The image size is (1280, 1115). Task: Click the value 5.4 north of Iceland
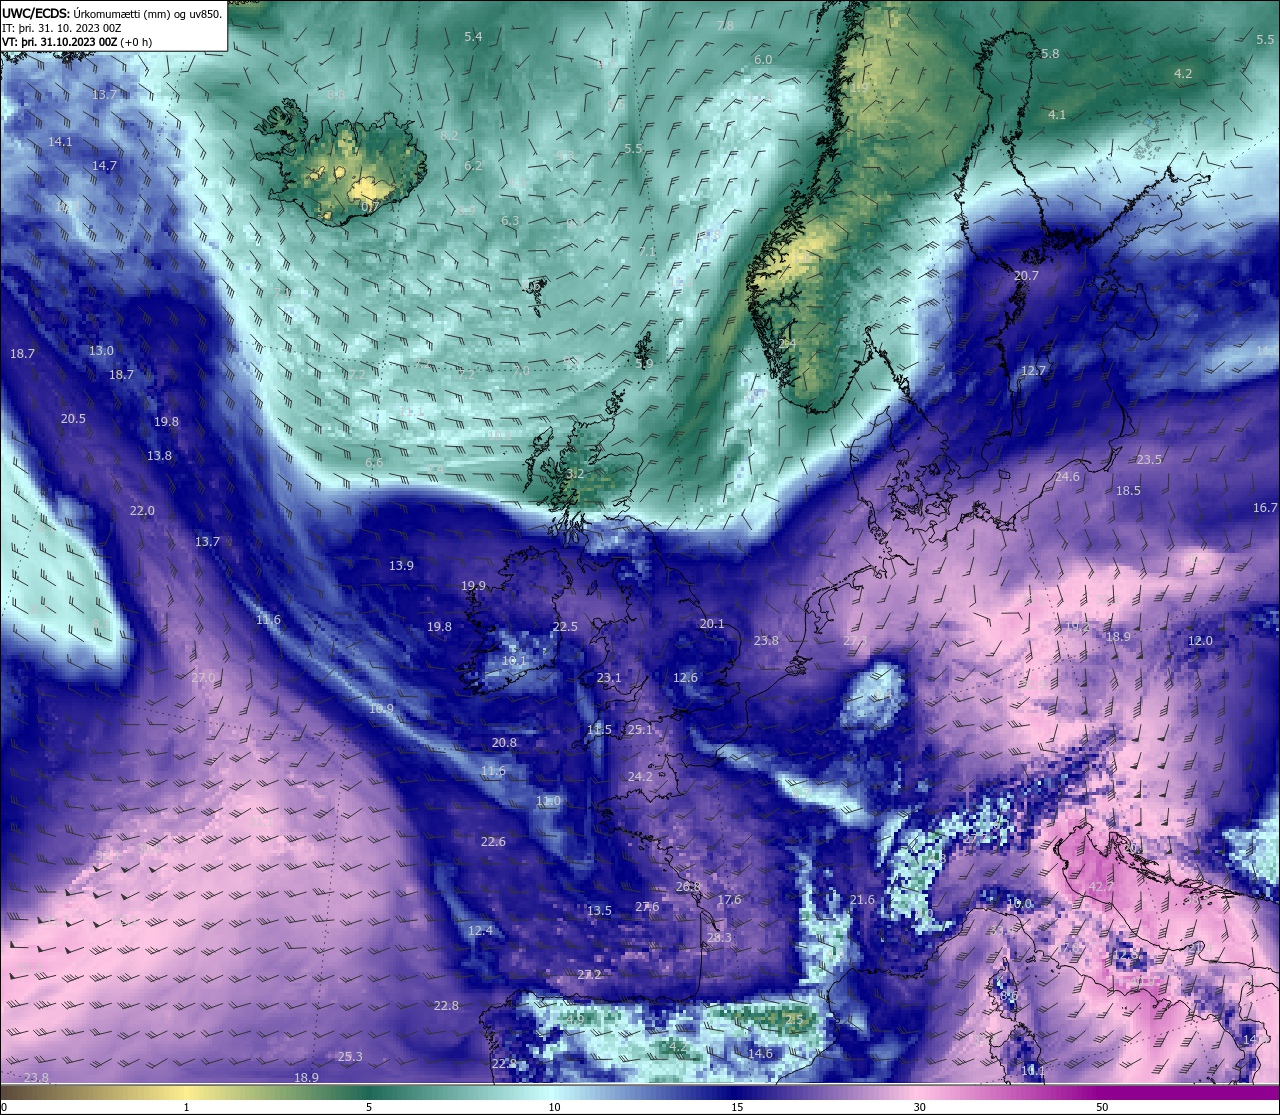(473, 37)
